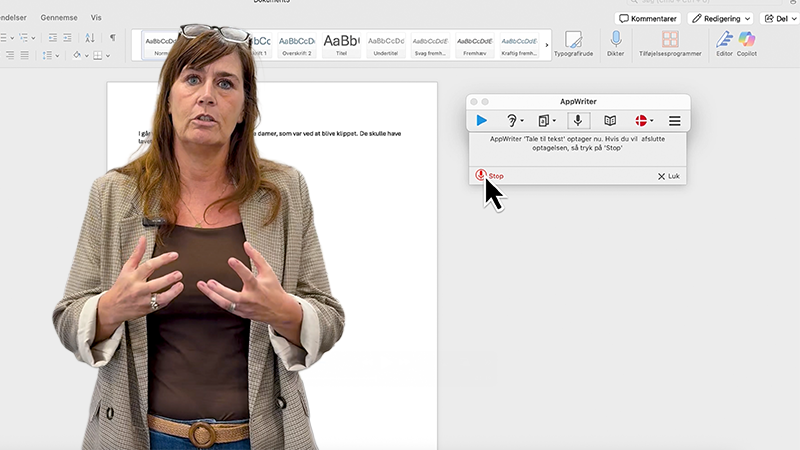Screen dimensions: 800x450
Task: Toggle the show paragraph marks pilcrow icon
Action: pyautogui.click(x=112, y=37)
